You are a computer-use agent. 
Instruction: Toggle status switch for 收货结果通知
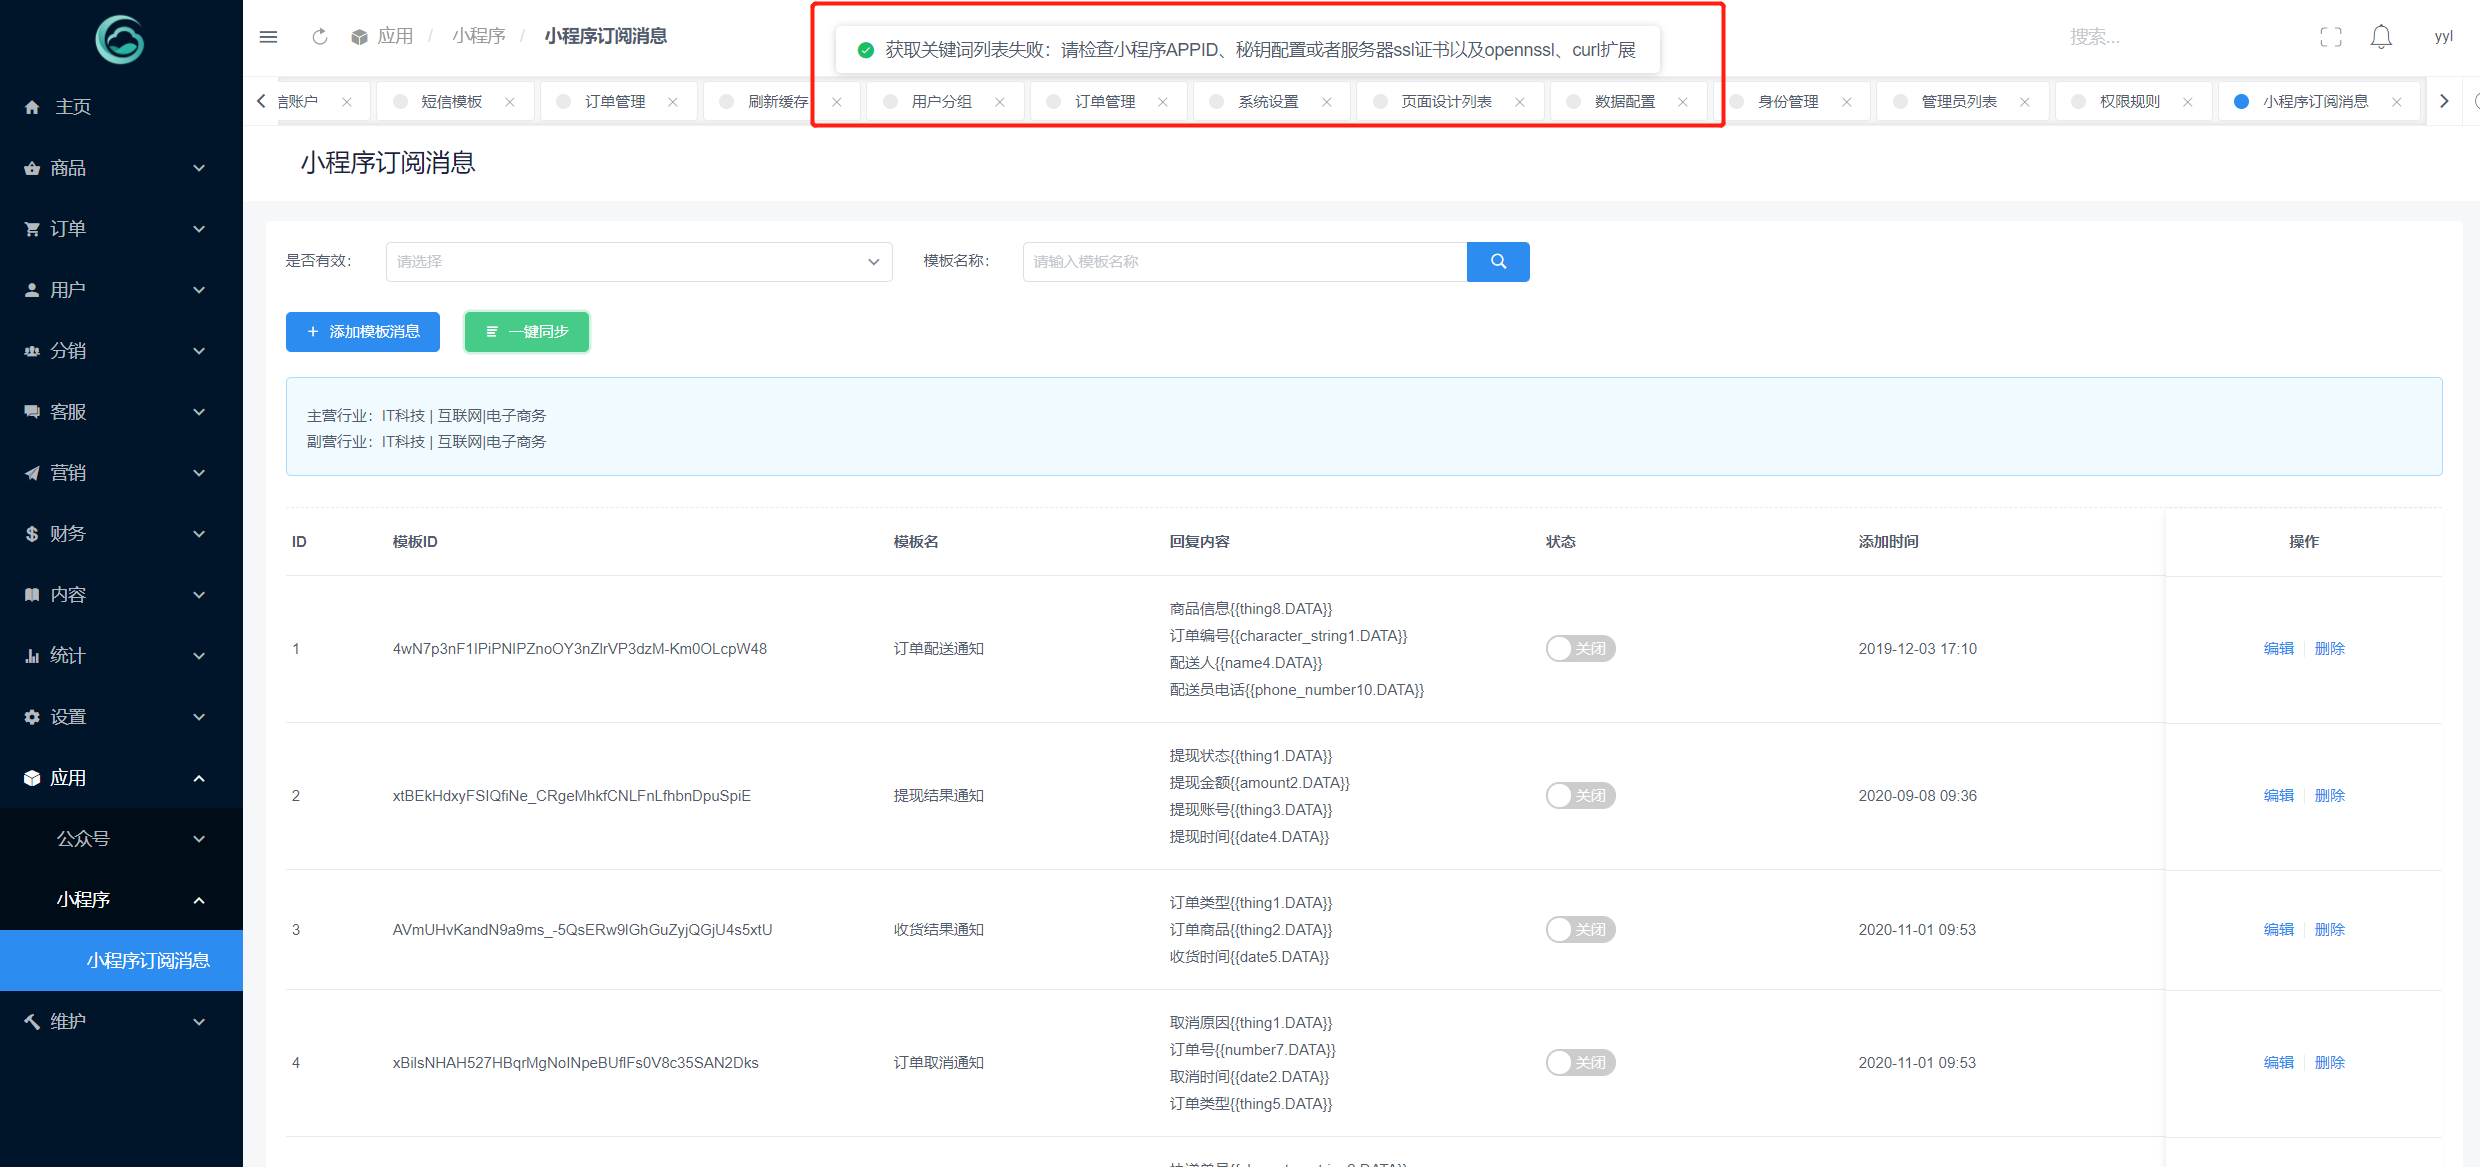pos(1581,930)
